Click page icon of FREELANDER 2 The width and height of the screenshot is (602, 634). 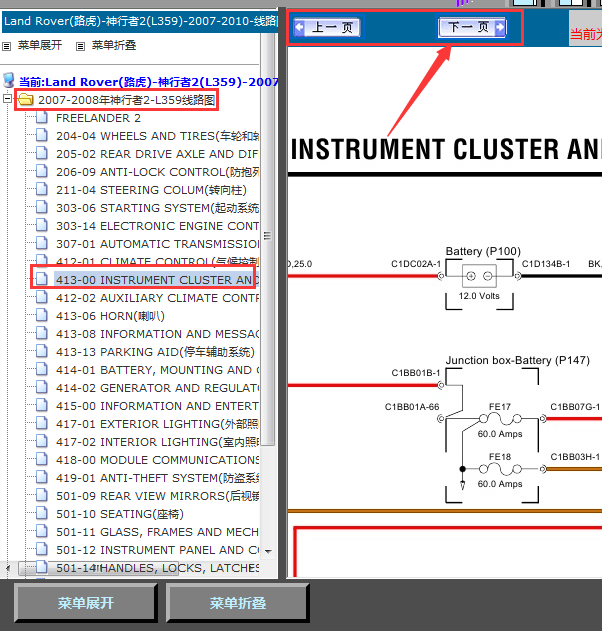click(42, 117)
